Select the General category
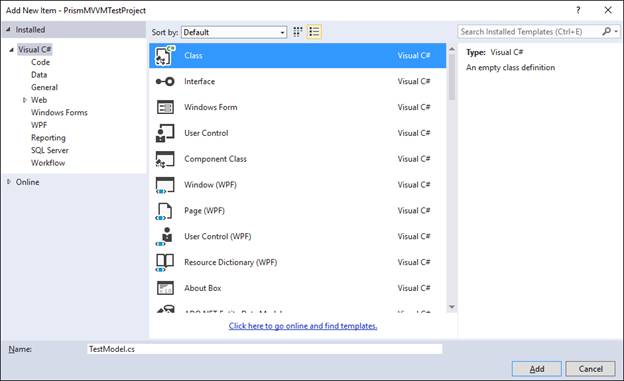This screenshot has width=624, height=381. (x=44, y=87)
